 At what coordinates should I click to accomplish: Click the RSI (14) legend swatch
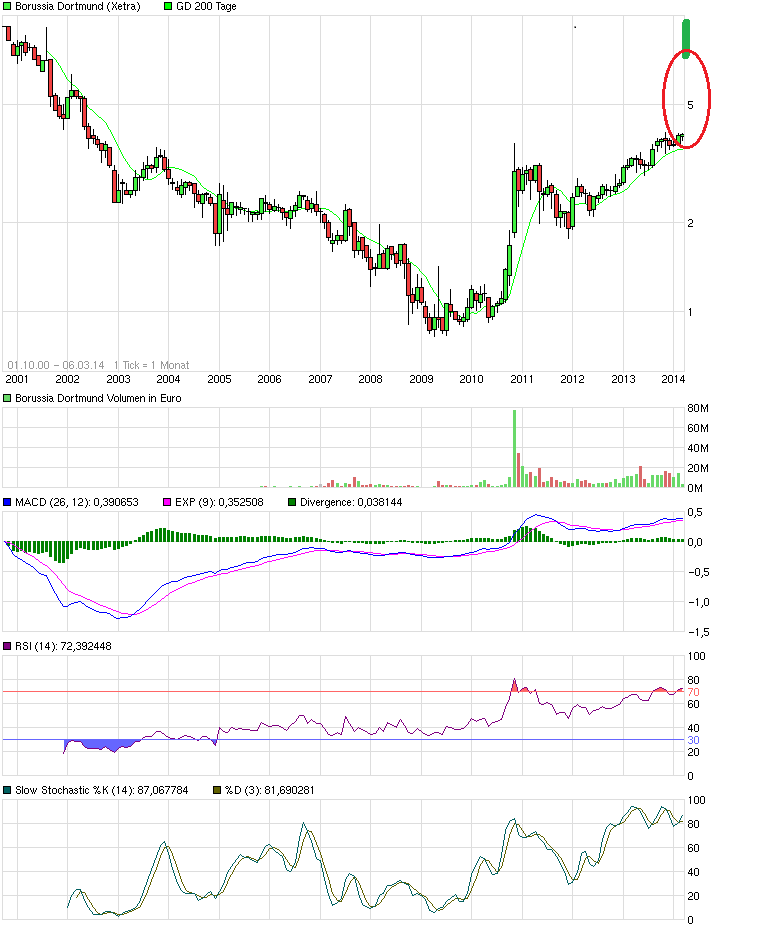tap(7, 646)
